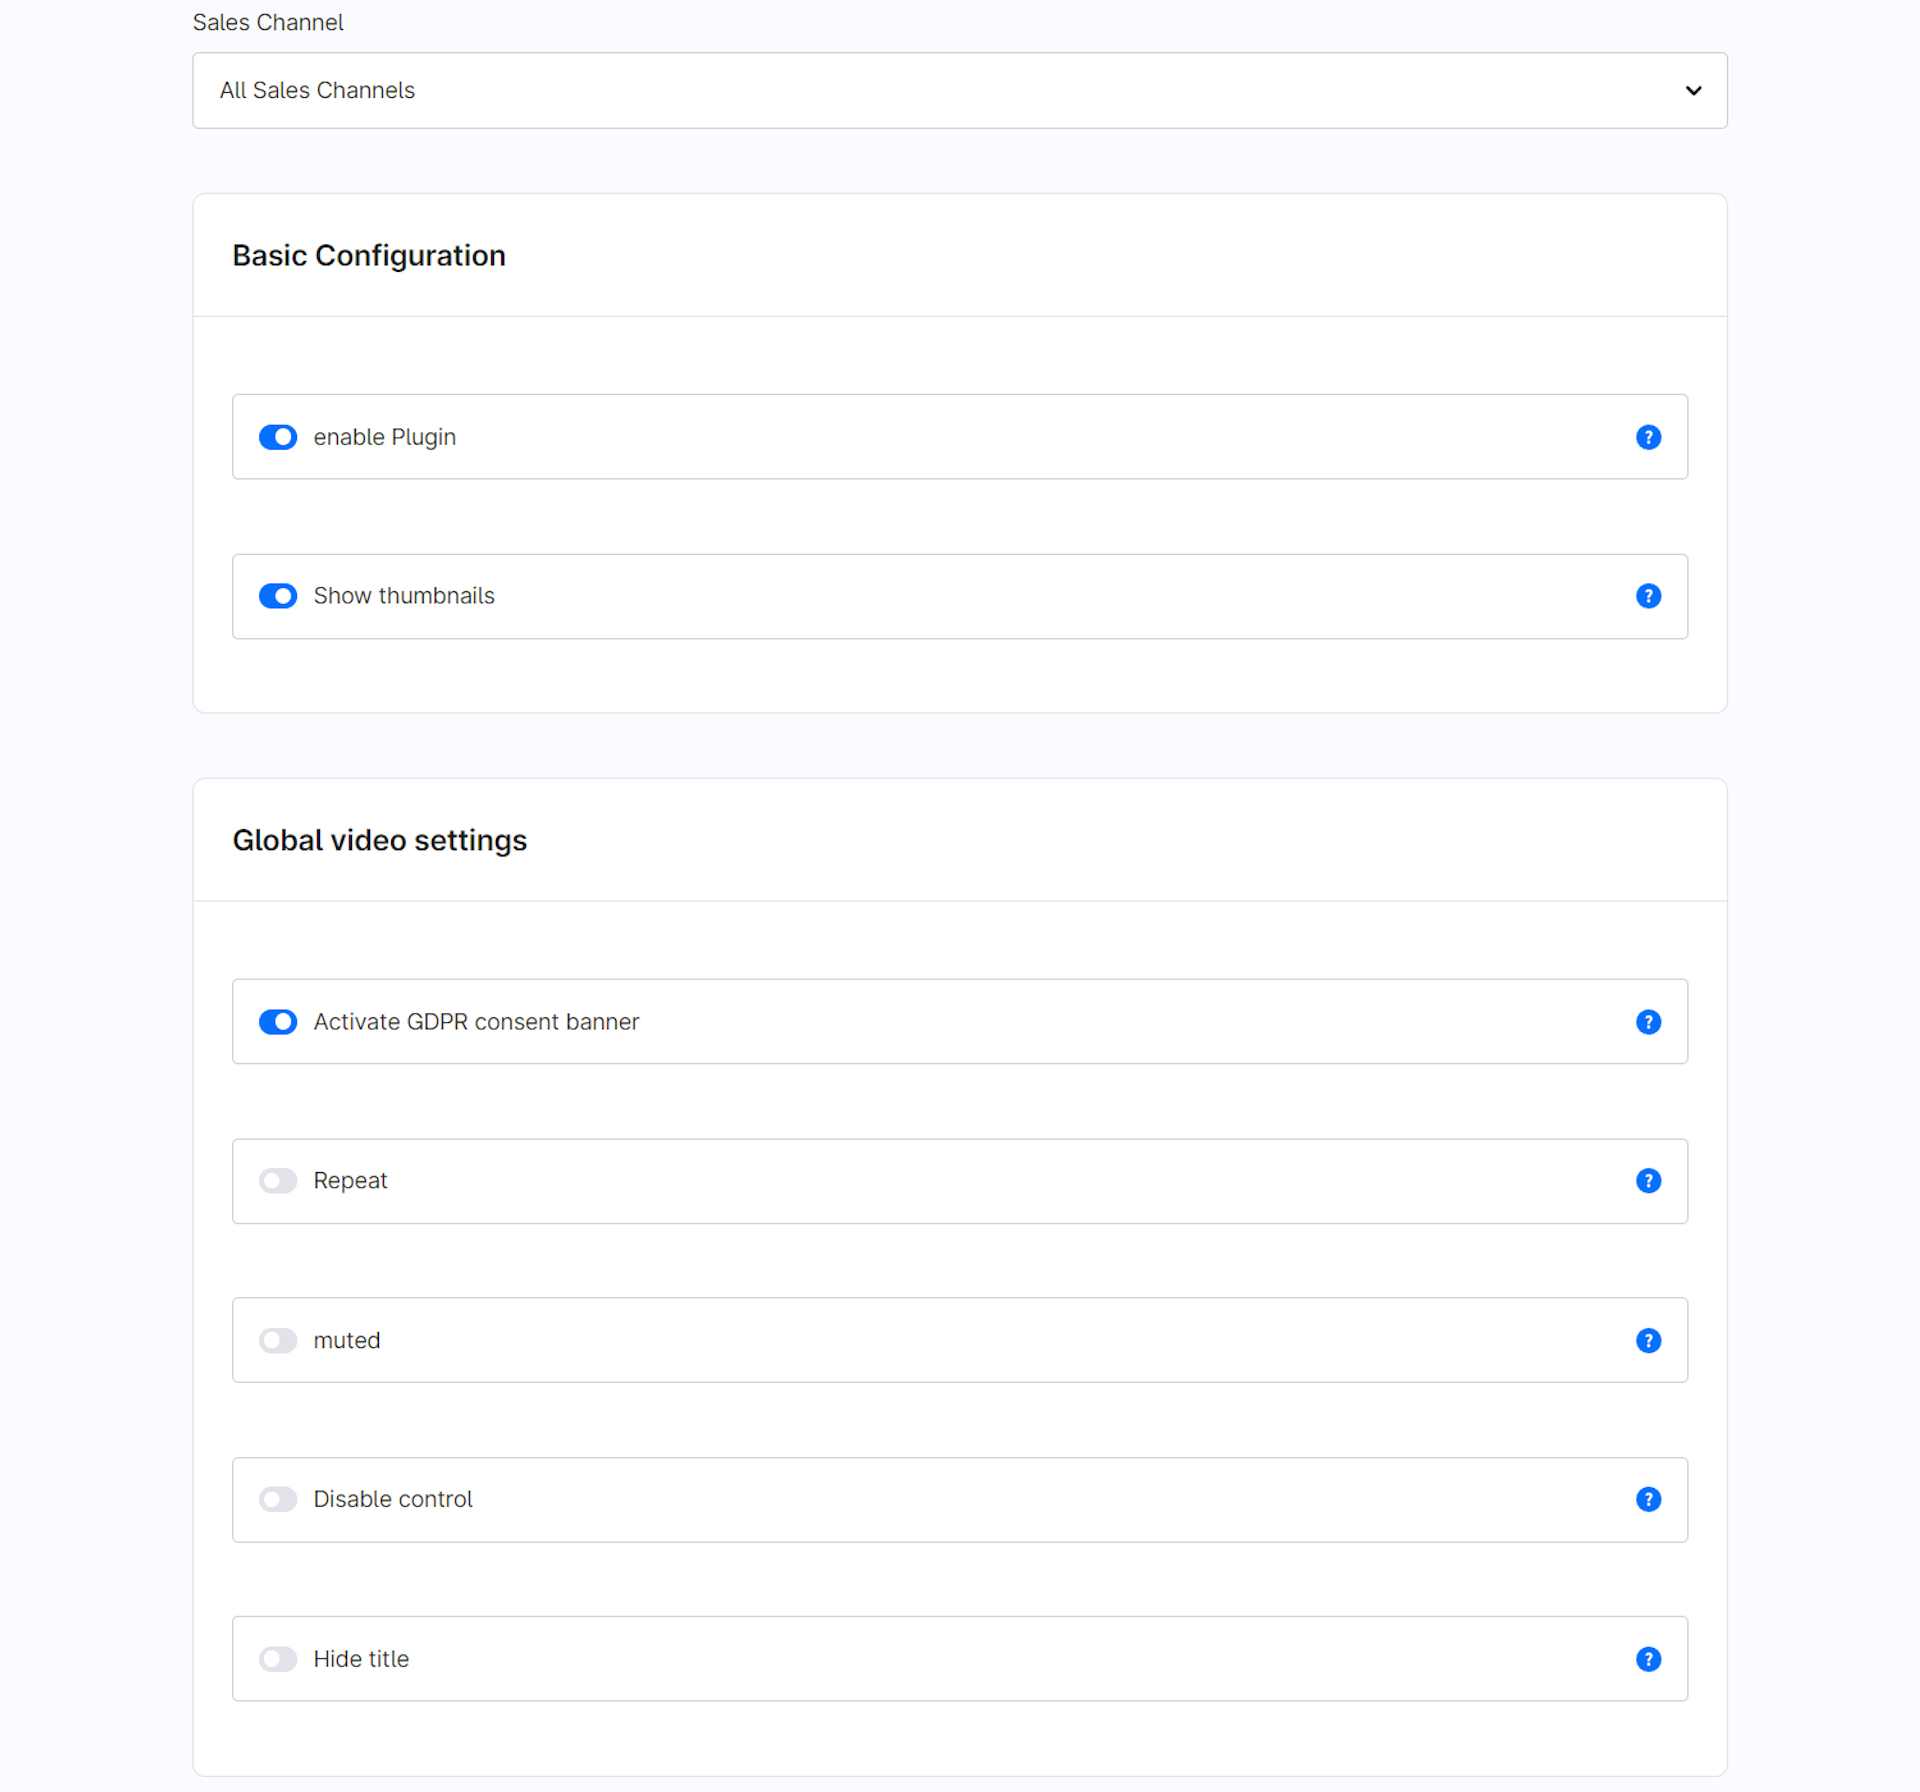
Task: Open help for Disable control setting
Action: pos(1648,1499)
